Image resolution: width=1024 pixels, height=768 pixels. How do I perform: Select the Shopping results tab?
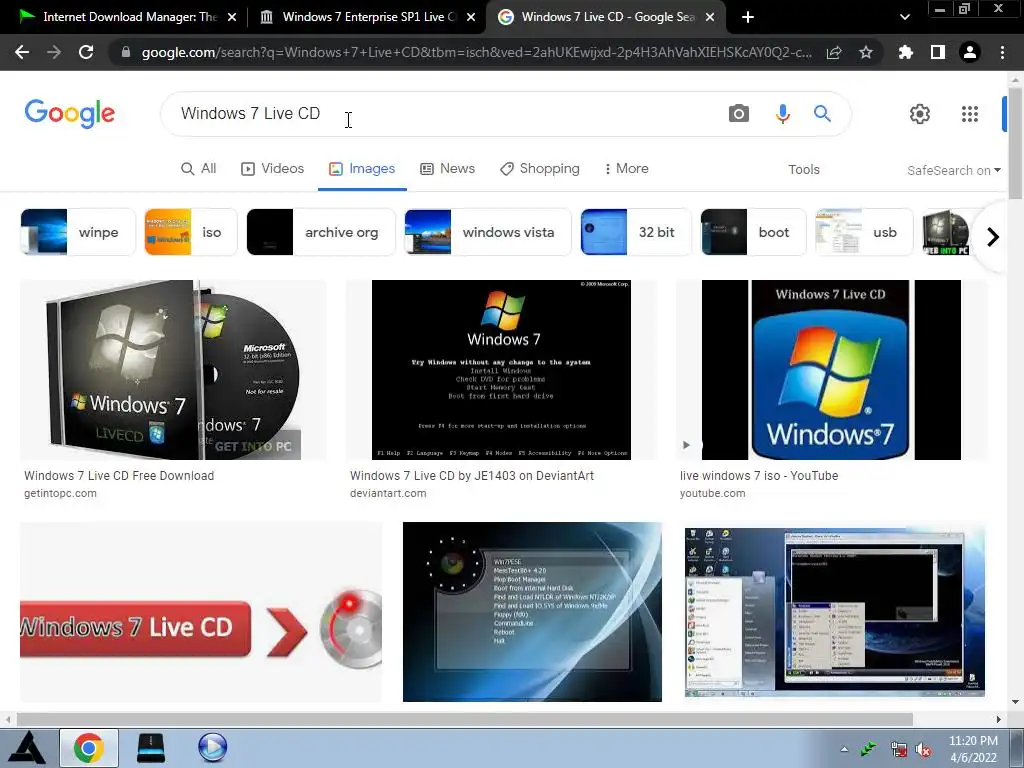(x=539, y=168)
